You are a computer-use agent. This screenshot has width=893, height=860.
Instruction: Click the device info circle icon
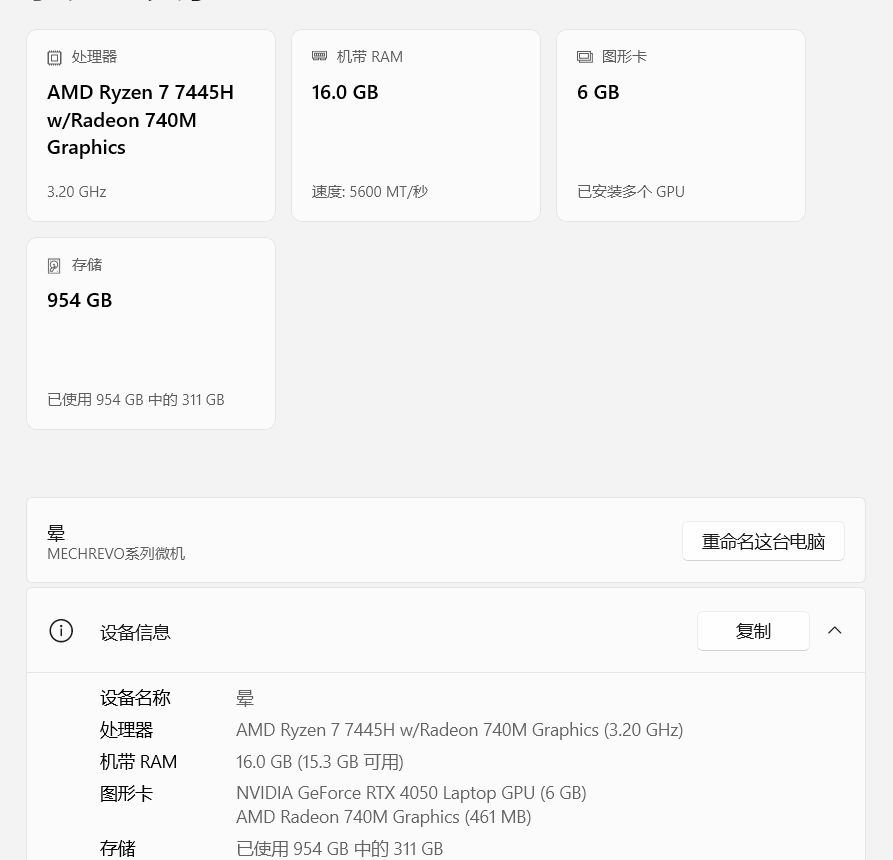61,630
